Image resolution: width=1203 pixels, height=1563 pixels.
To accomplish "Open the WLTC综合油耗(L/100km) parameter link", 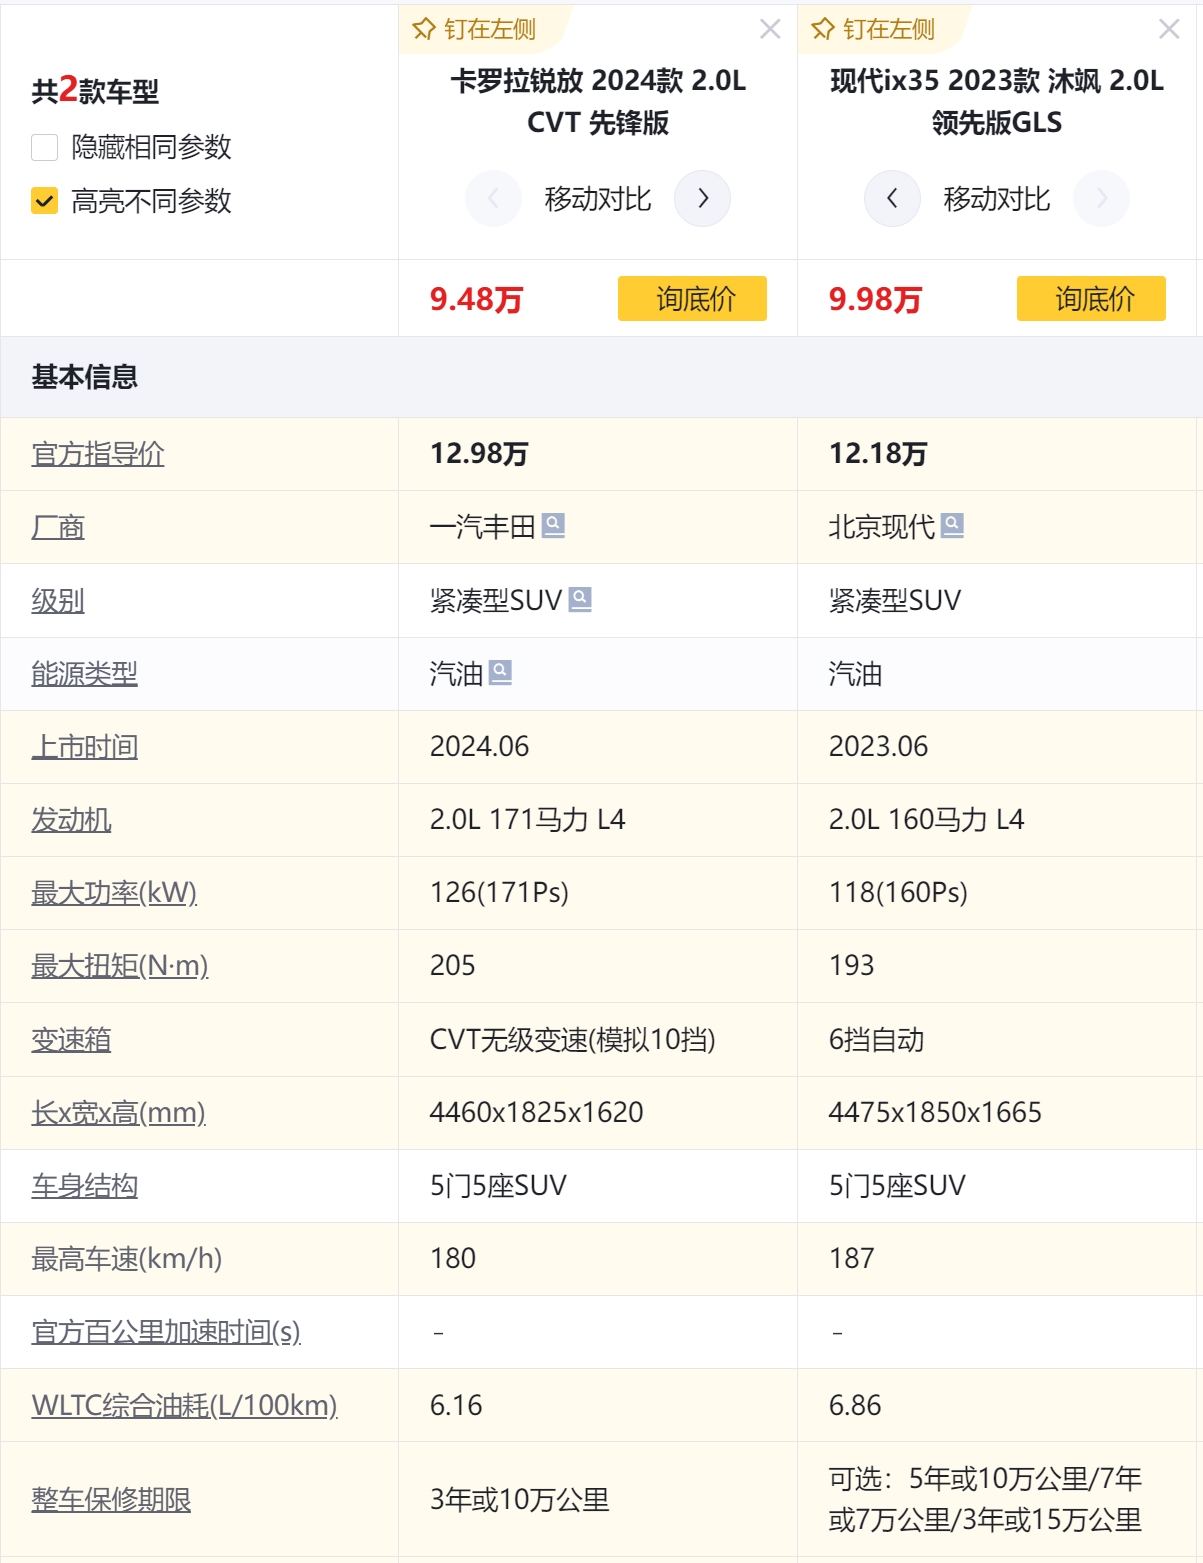I will pos(184,1405).
